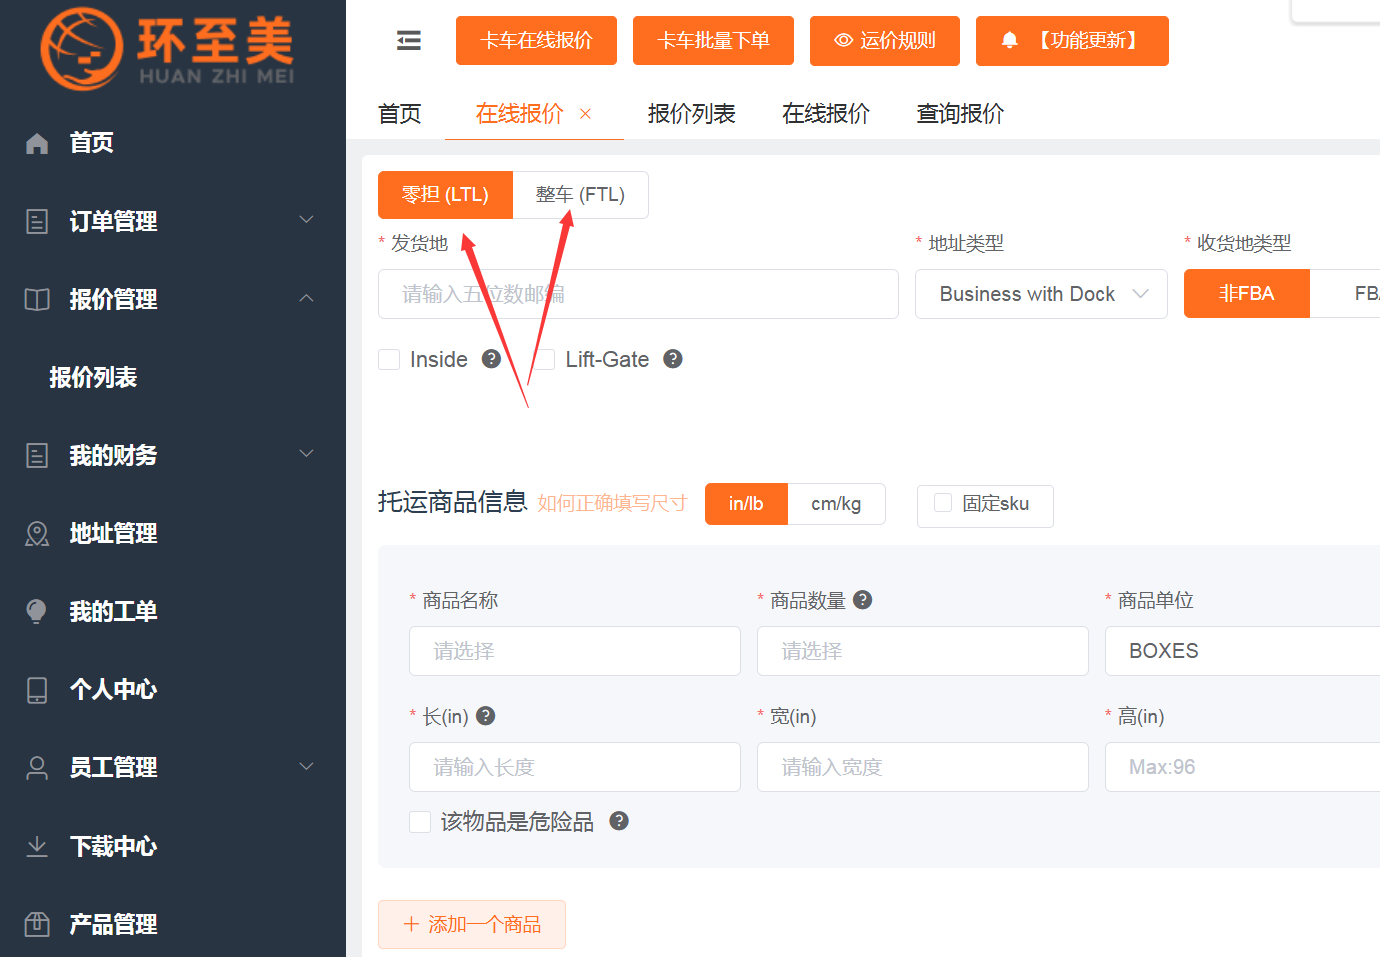Click the active 在线报价 tab label
This screenshot has height=957, width=1380.
[520, 114]
